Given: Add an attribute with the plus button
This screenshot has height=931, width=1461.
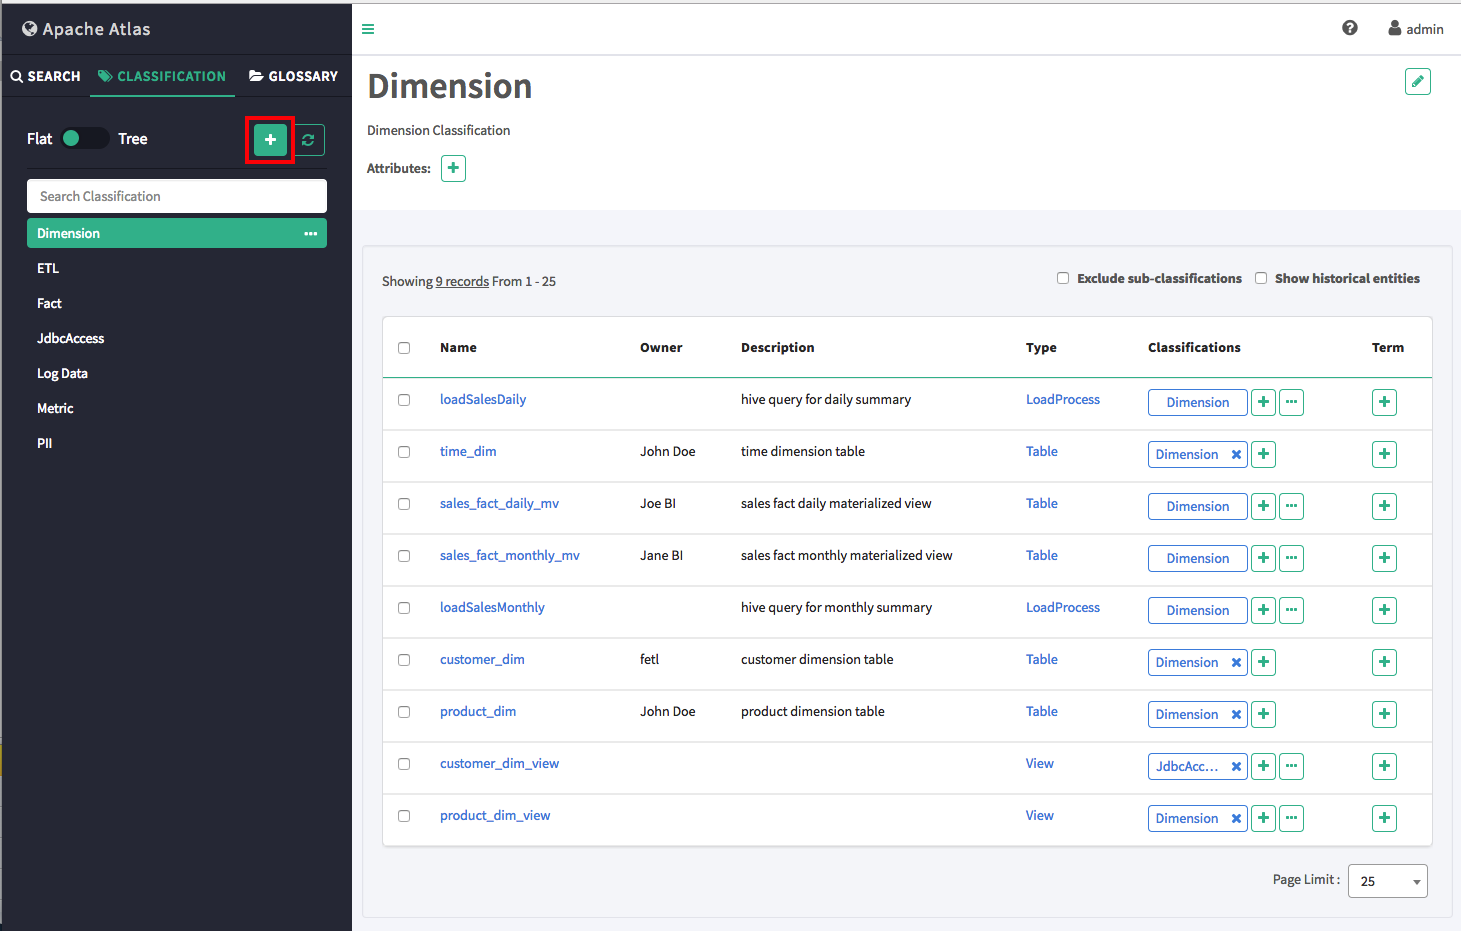Looking at the screenshot, I should pos(454,168).
